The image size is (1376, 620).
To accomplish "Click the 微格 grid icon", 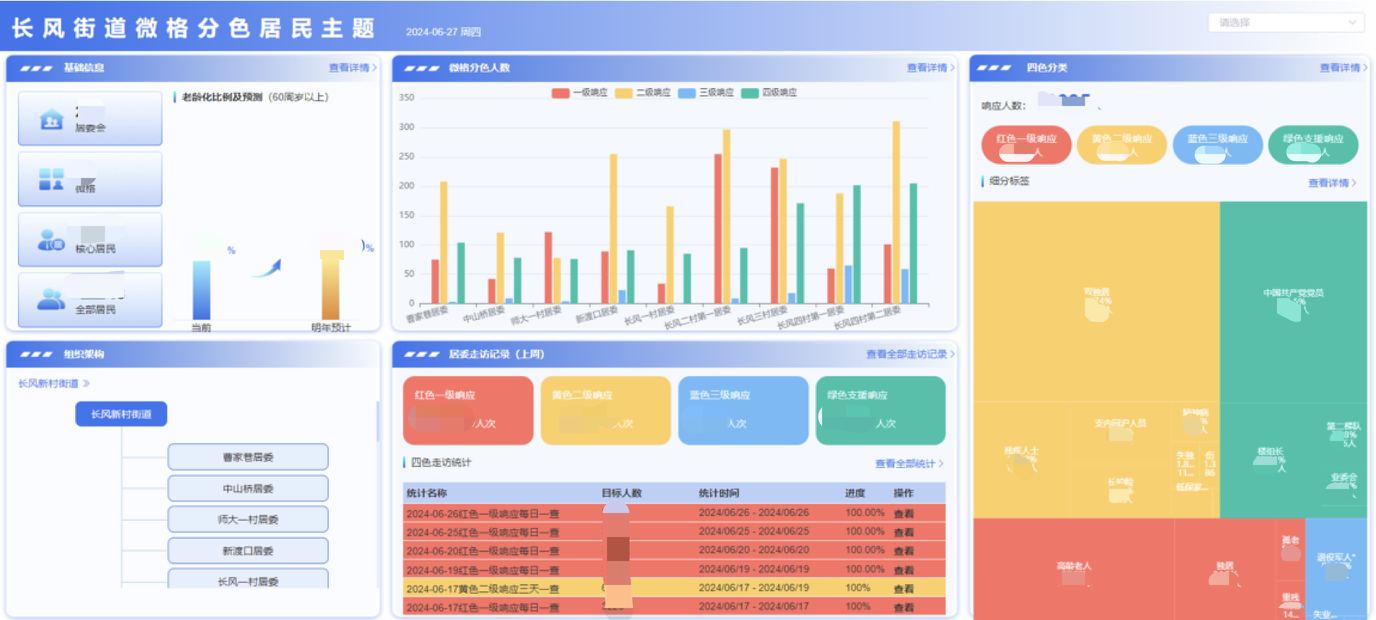I will (x=51, y=180).
